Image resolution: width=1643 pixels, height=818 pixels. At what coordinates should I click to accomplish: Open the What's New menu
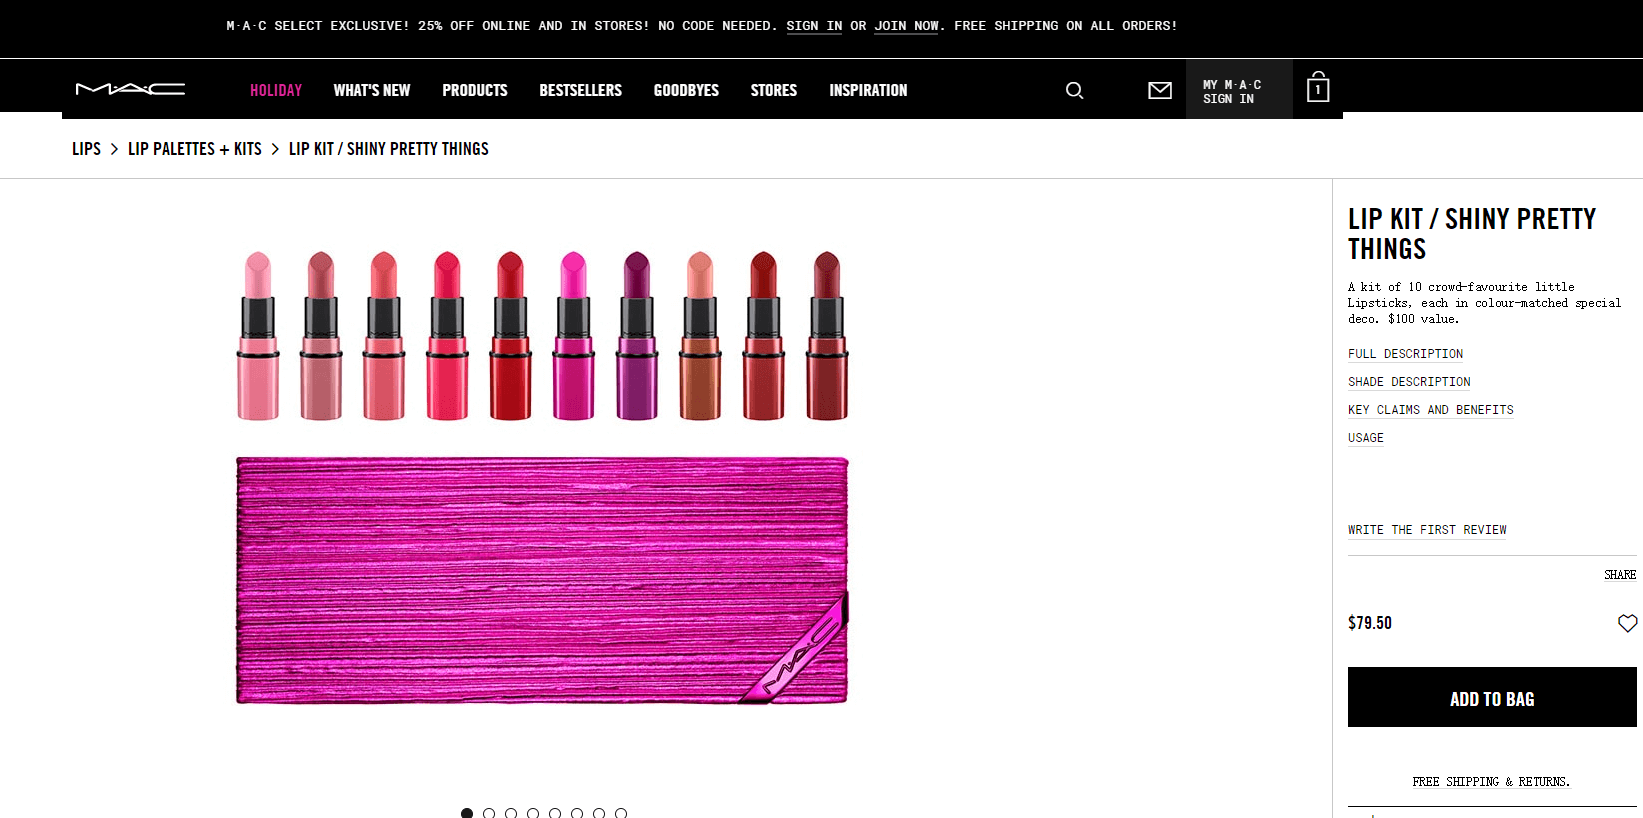click(372, 90)
